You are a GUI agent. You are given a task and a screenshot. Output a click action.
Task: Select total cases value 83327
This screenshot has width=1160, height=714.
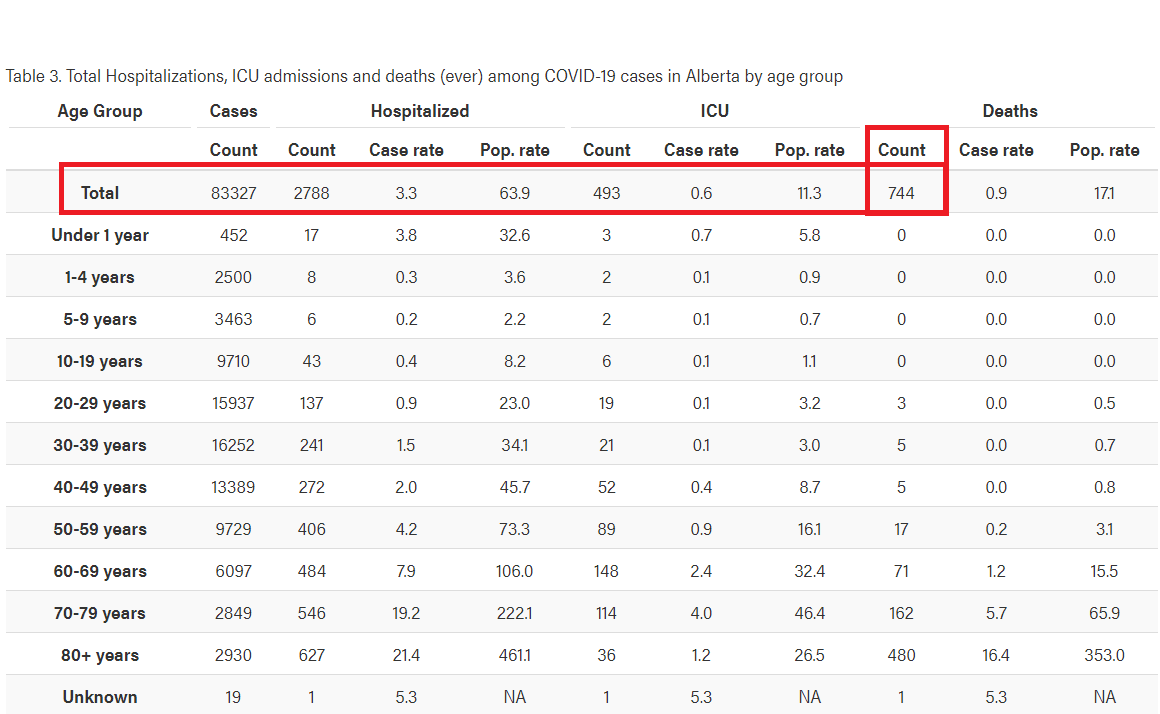point(234,193)
